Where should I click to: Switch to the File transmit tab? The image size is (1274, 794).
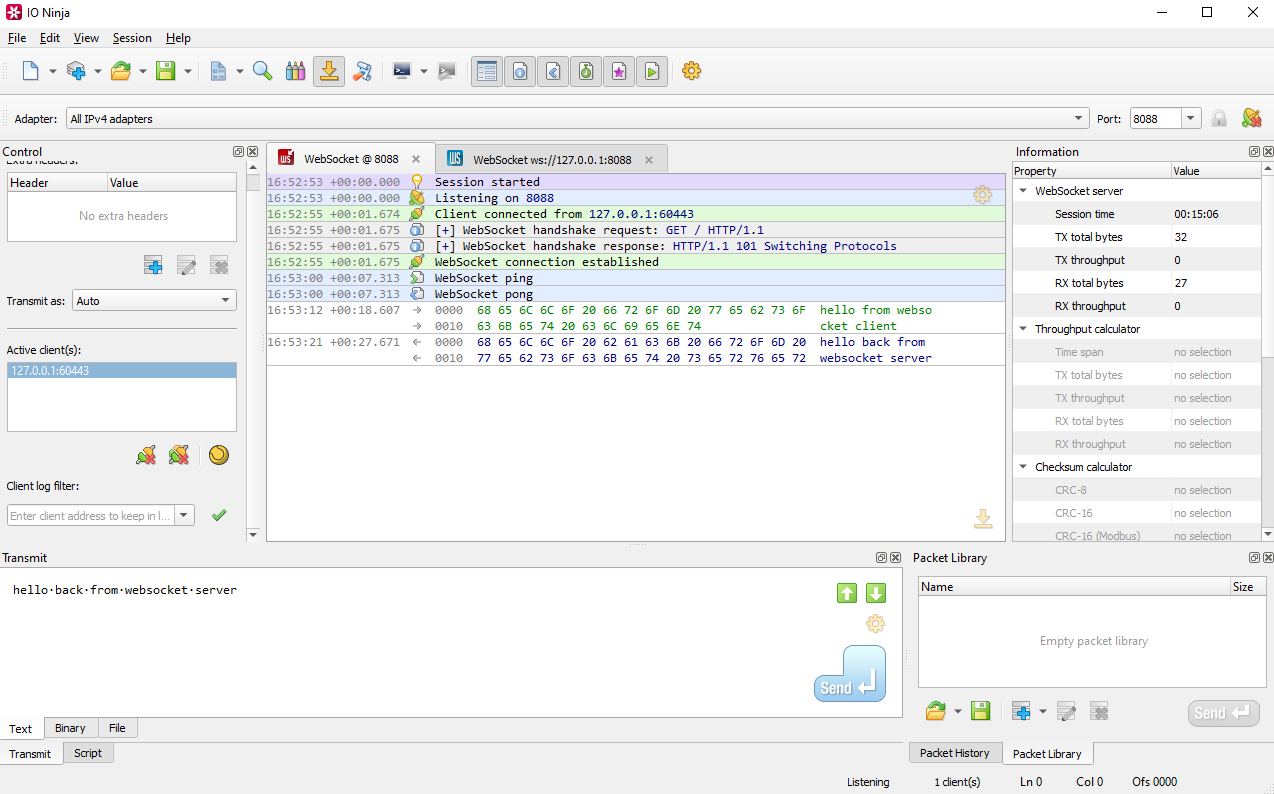(x=117, y=728)
